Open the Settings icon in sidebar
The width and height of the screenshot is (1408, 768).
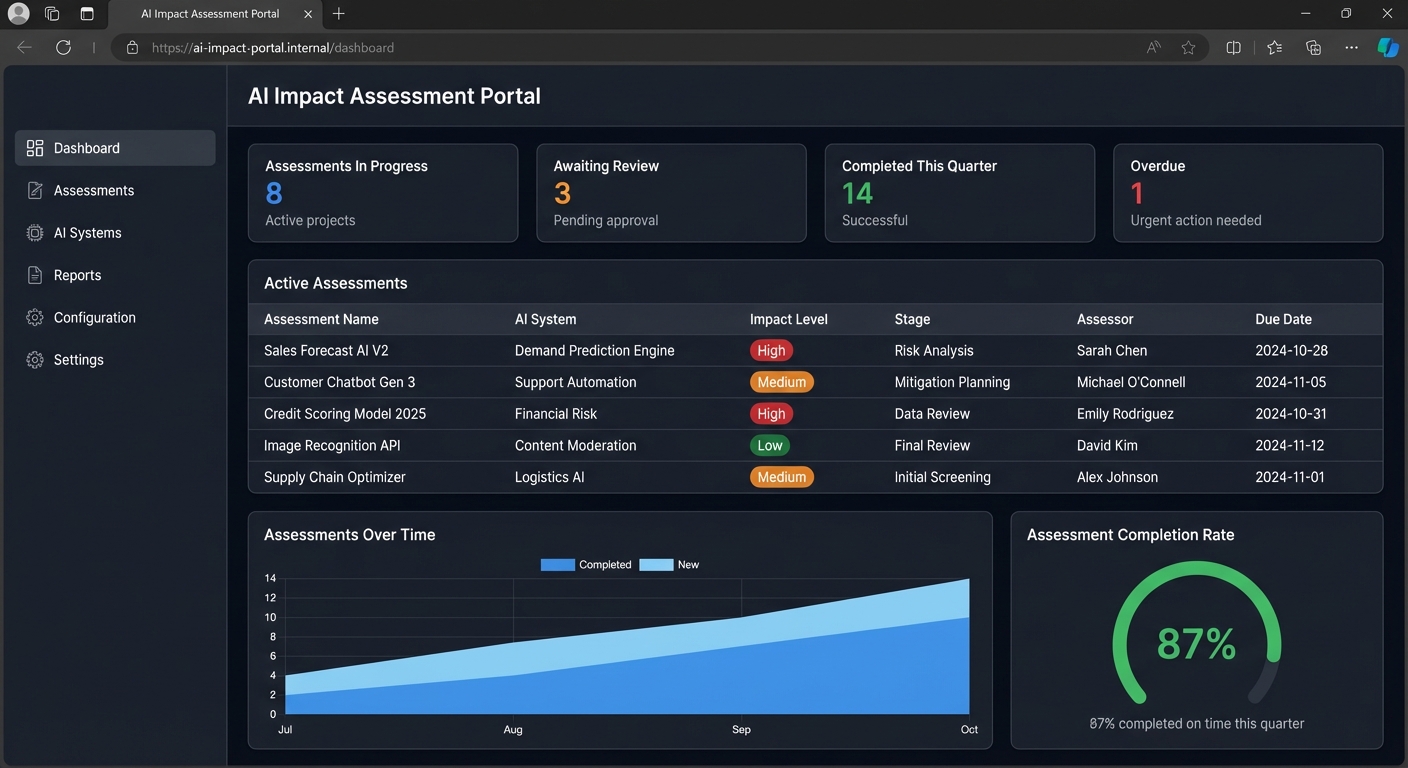tap(34, 359)
